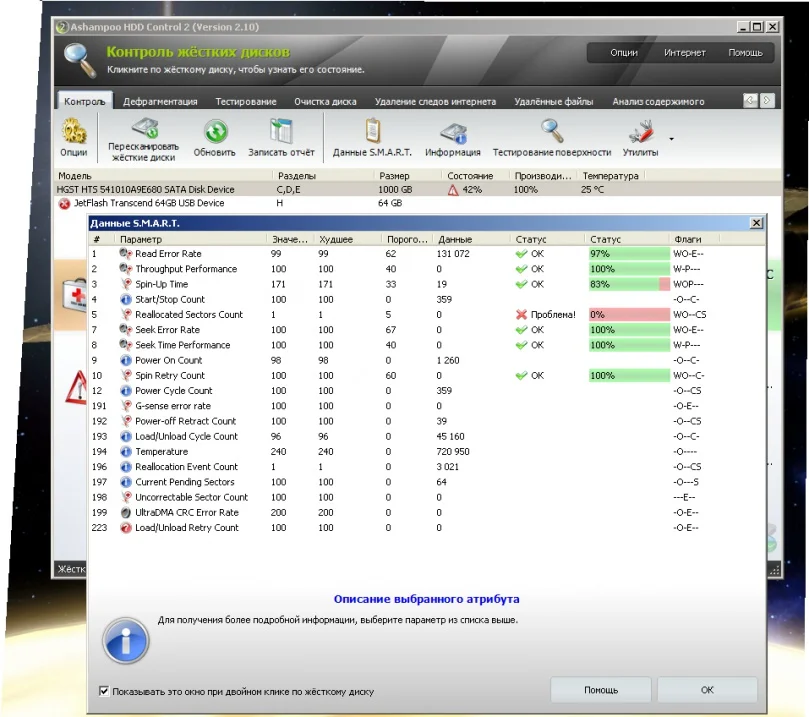This screenshot has height=717, width=809.
Task: Open the Опции gear icon in toolbar
Action: 74,132
